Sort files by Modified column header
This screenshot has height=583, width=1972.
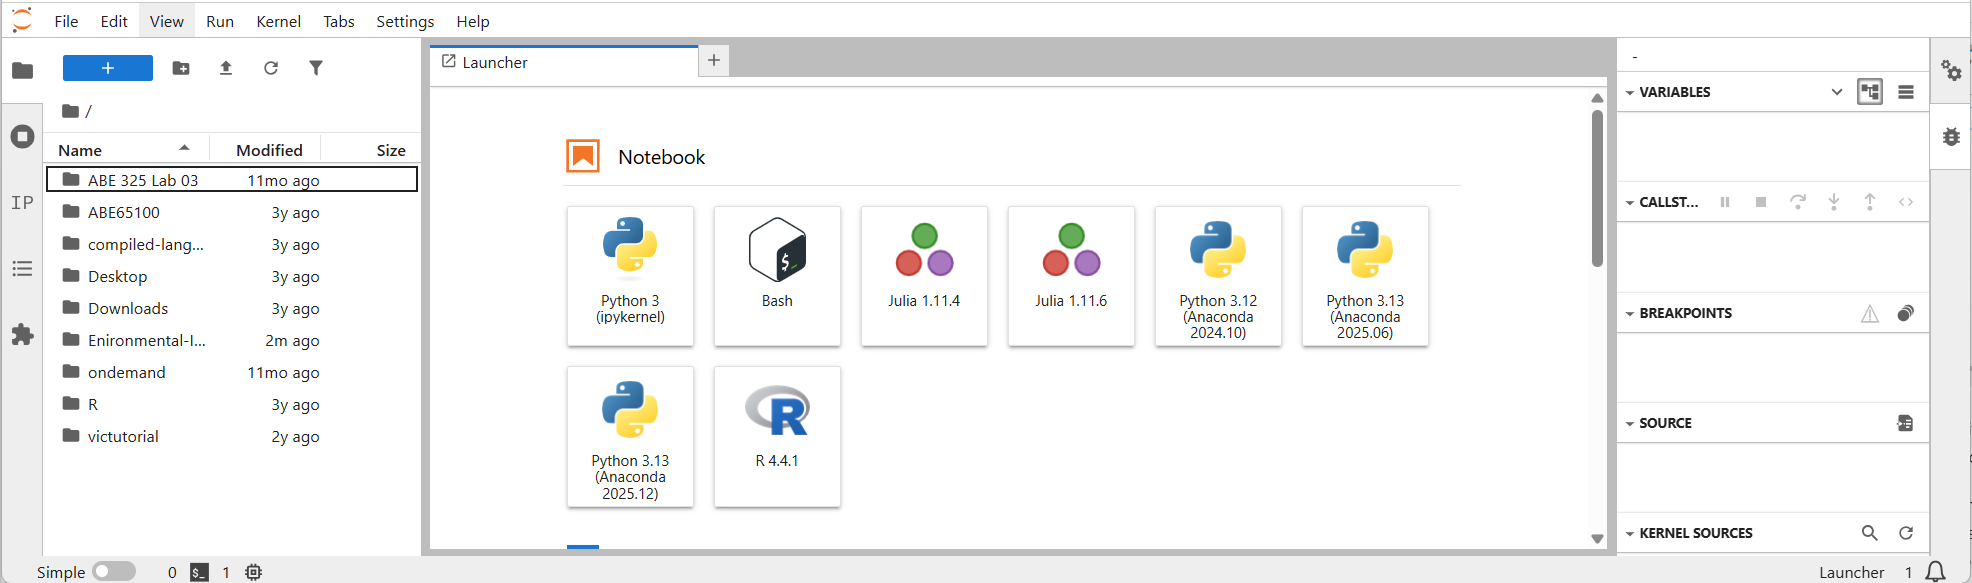click(265, 150)
